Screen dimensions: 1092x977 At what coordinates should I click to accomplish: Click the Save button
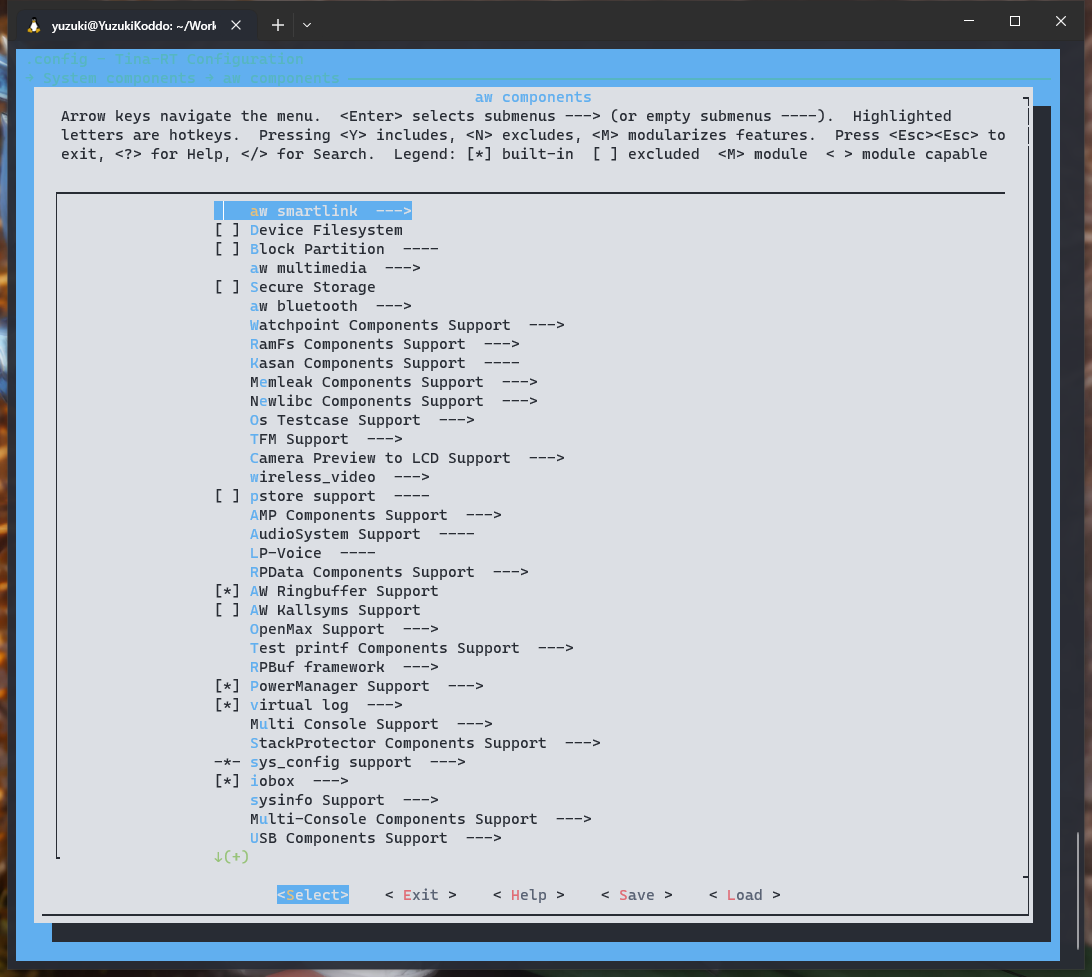pos(636,895)
